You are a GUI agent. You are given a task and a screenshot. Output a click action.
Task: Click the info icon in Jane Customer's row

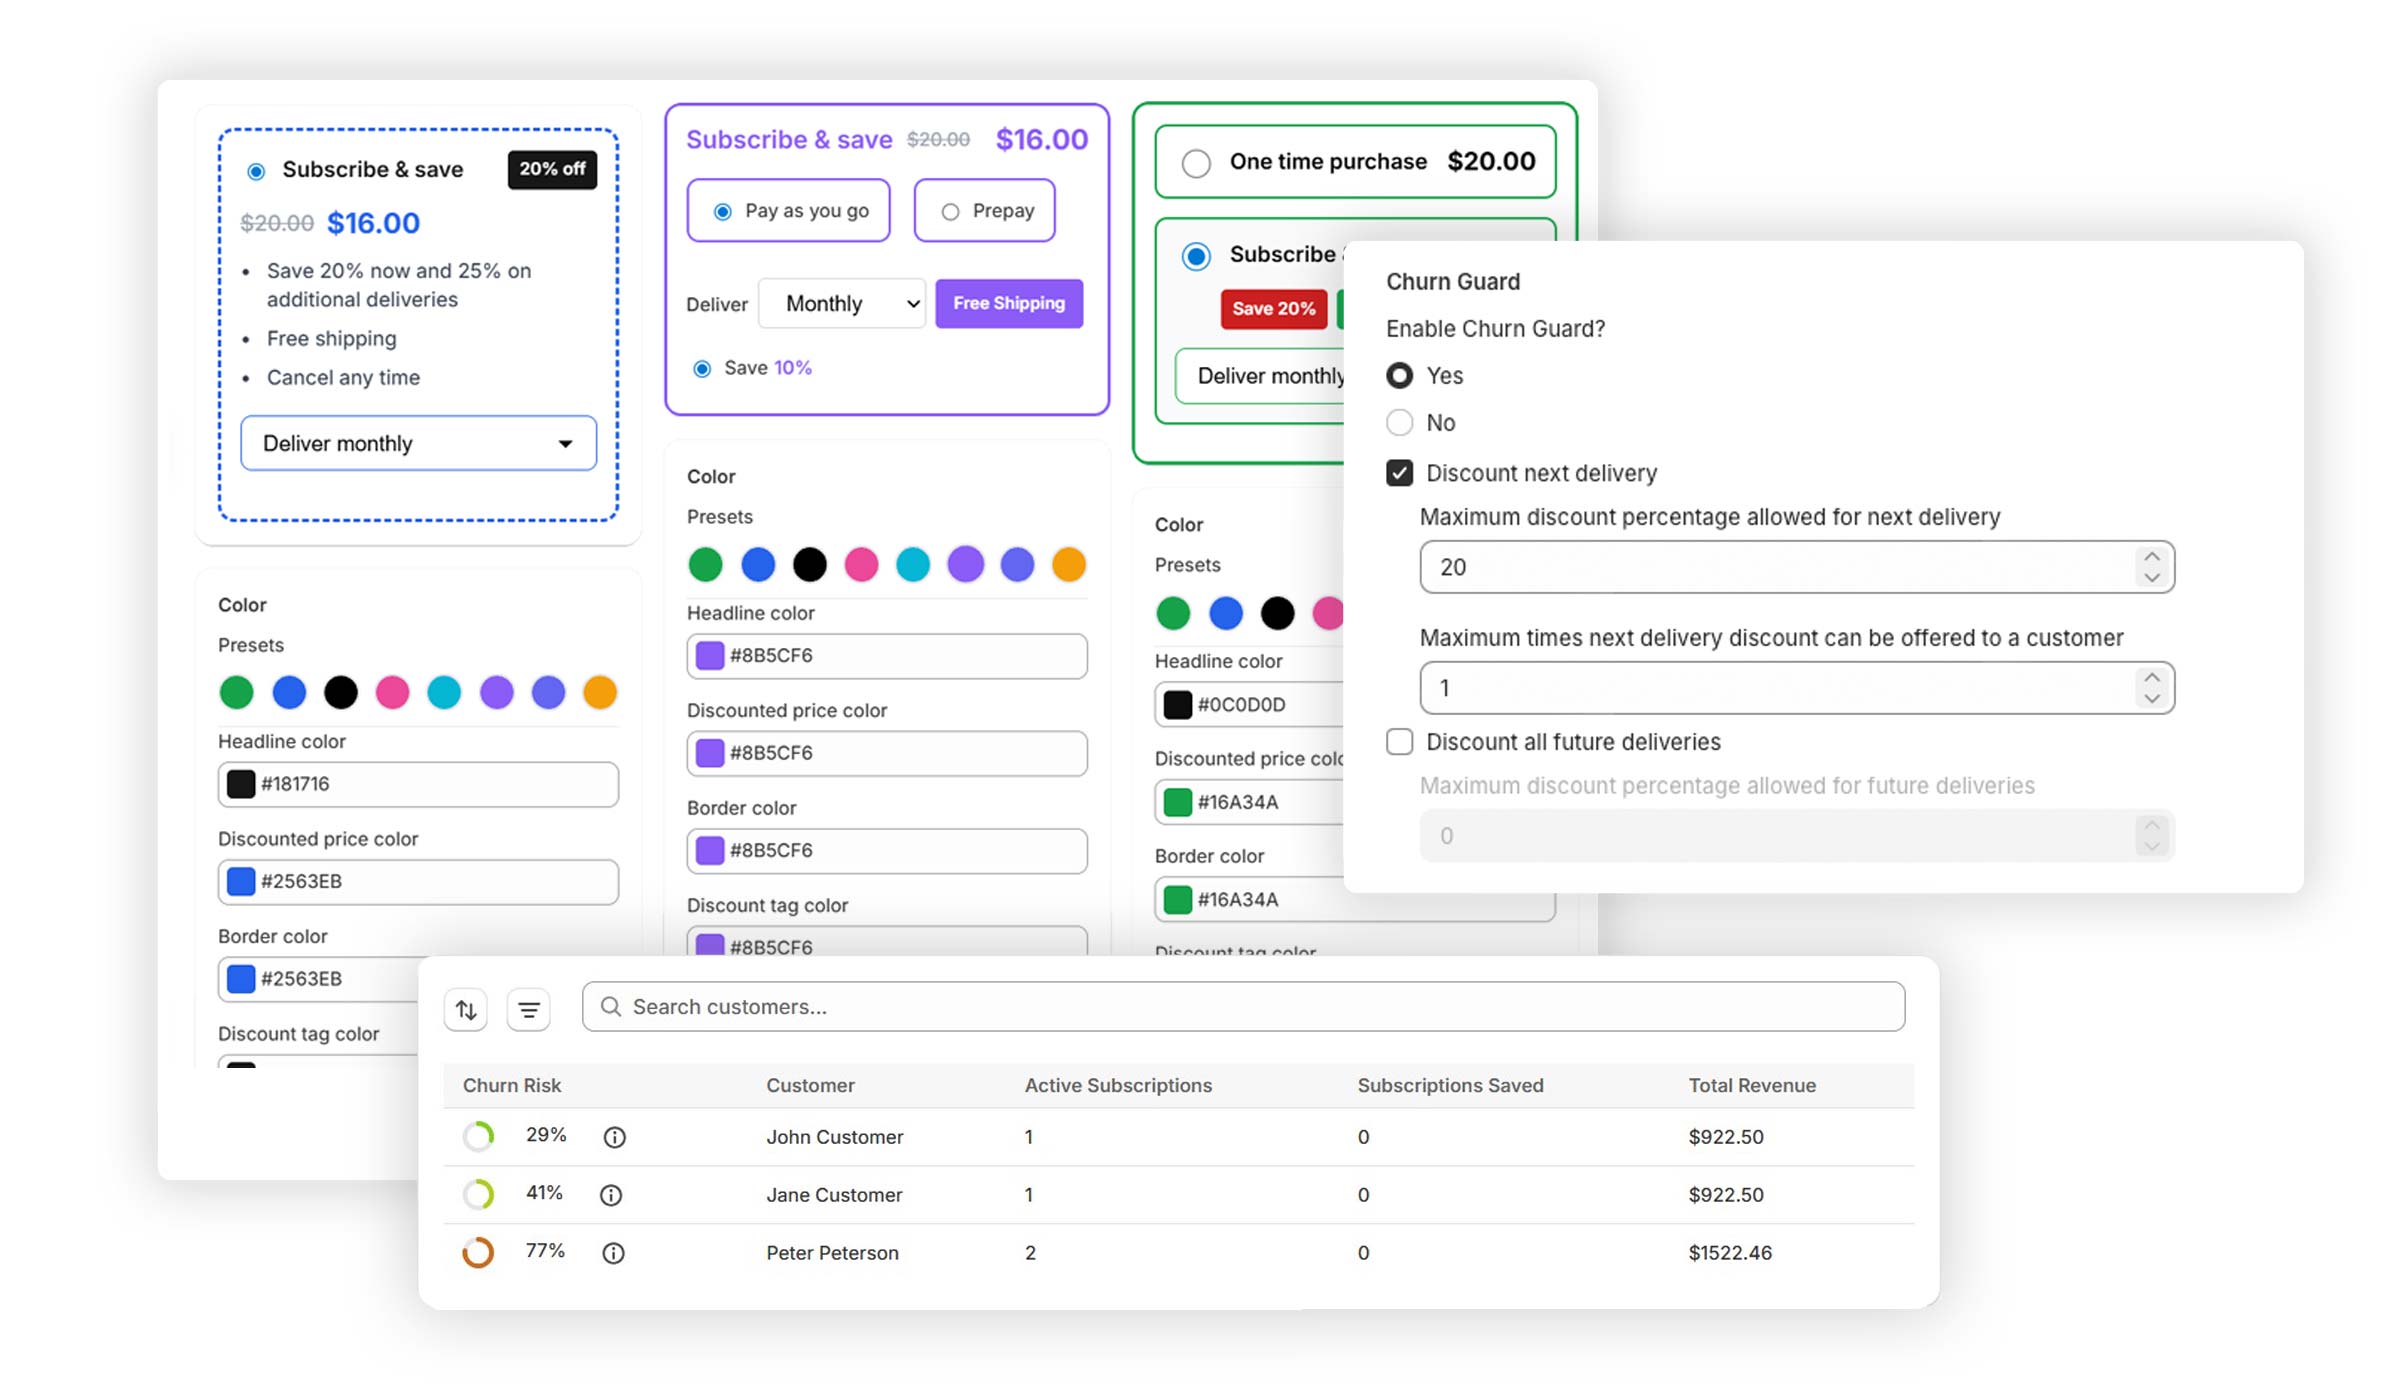pos(611,1195)
